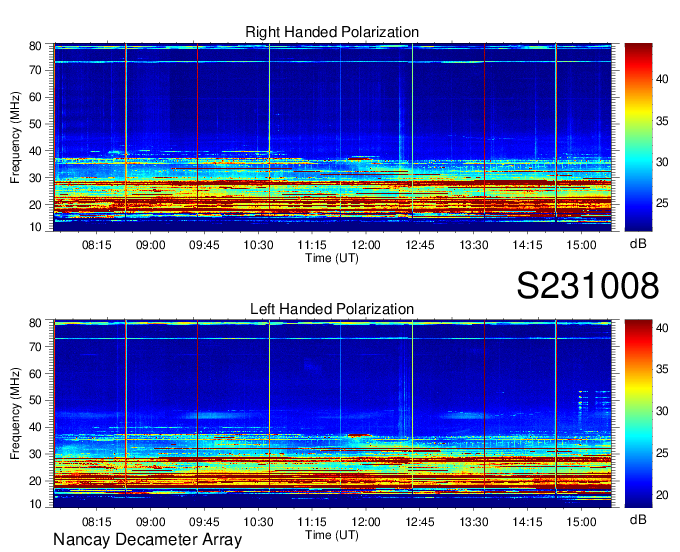This screenshot has height=552, width=680.
Task: Click "Frequency (MHz)" axis label of the Right Handed plot
Action: tap(15, 137)
